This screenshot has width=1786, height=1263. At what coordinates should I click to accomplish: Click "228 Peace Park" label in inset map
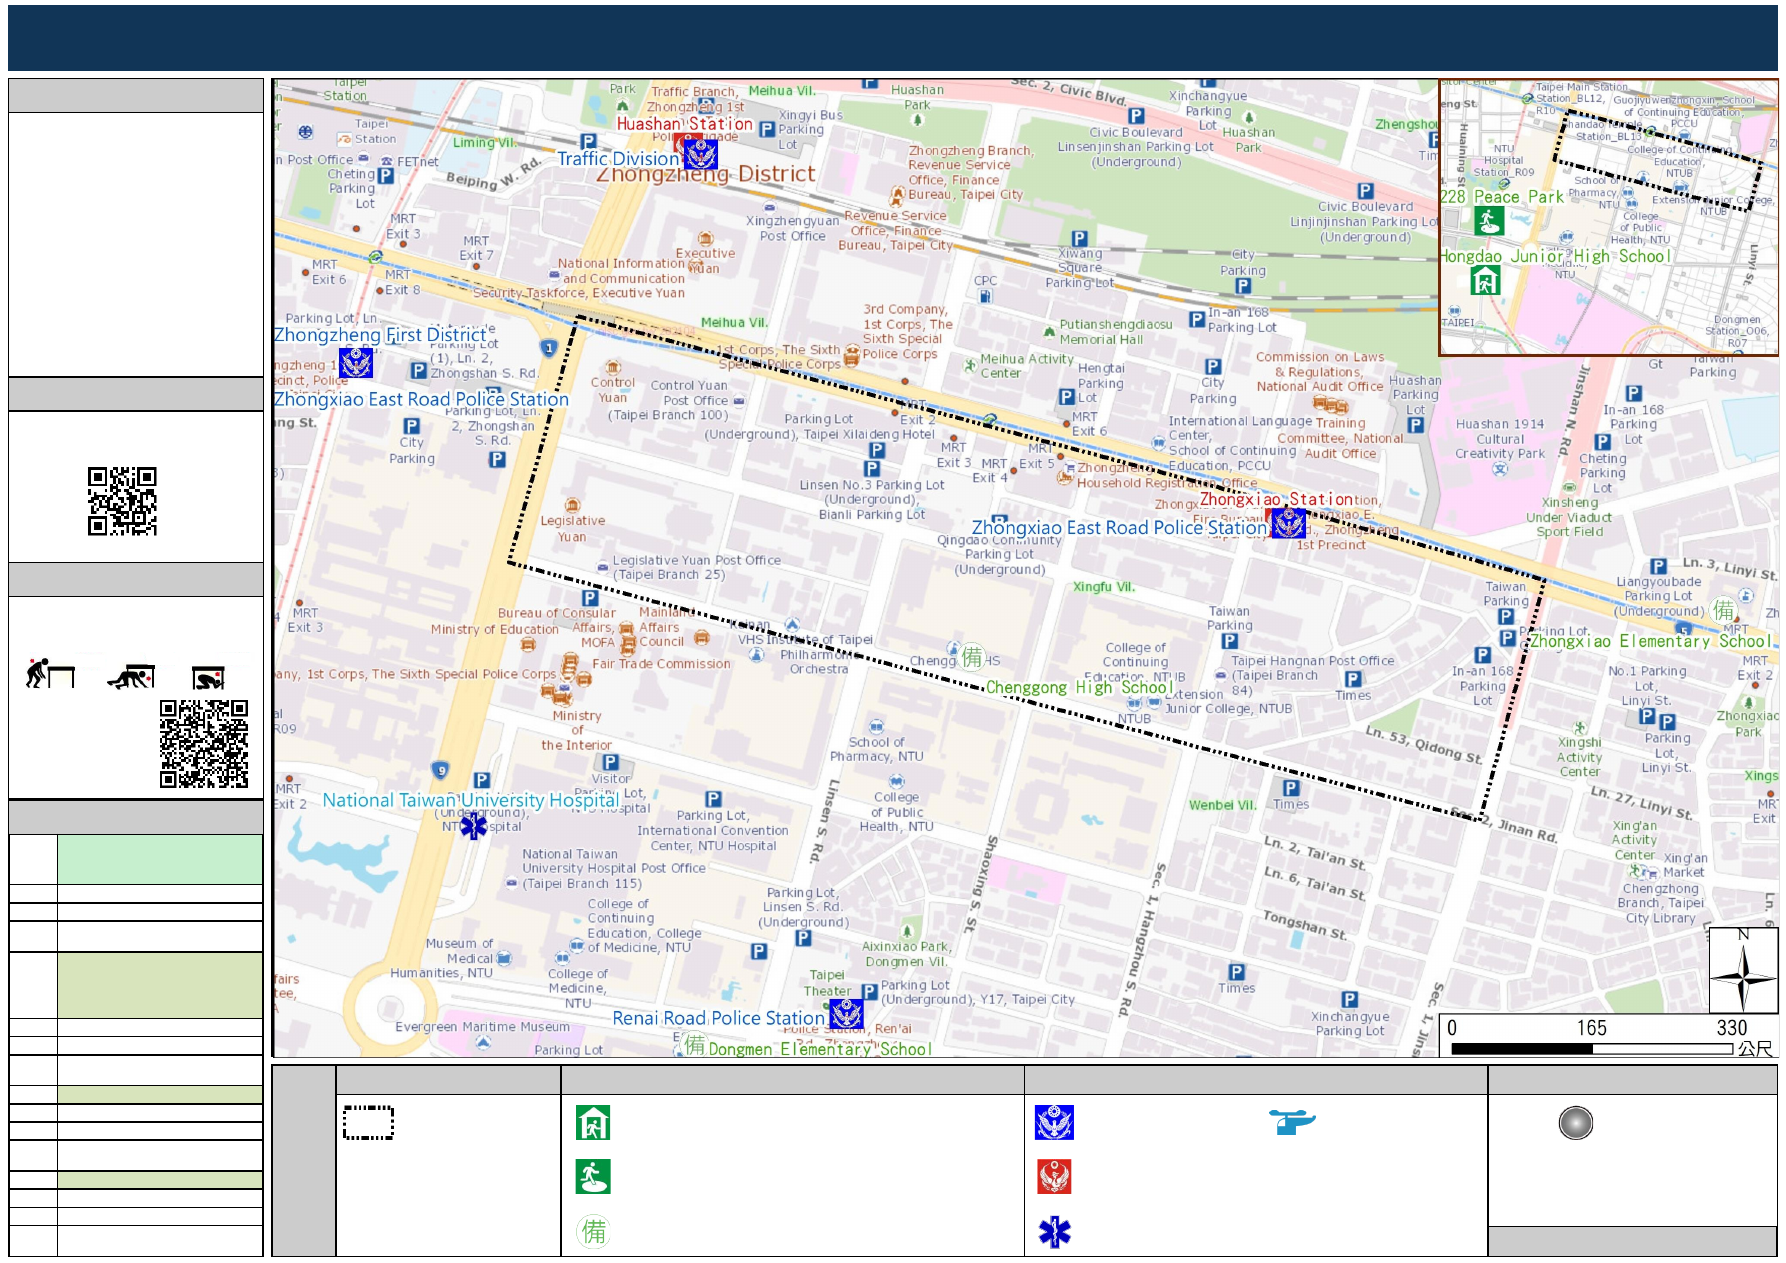click(x=1502, y=197)
